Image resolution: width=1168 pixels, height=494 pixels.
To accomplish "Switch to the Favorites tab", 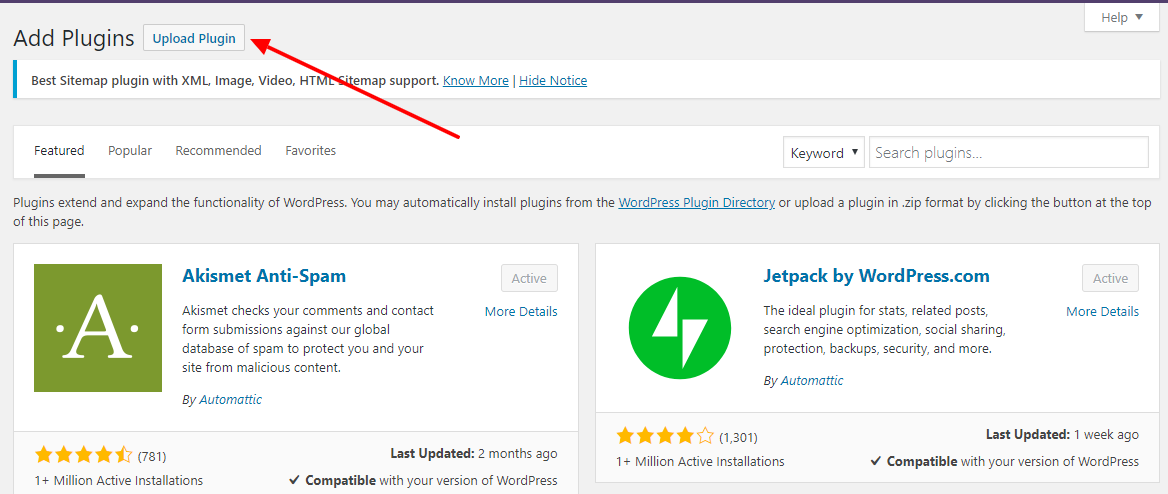I will tap(311, 151).
